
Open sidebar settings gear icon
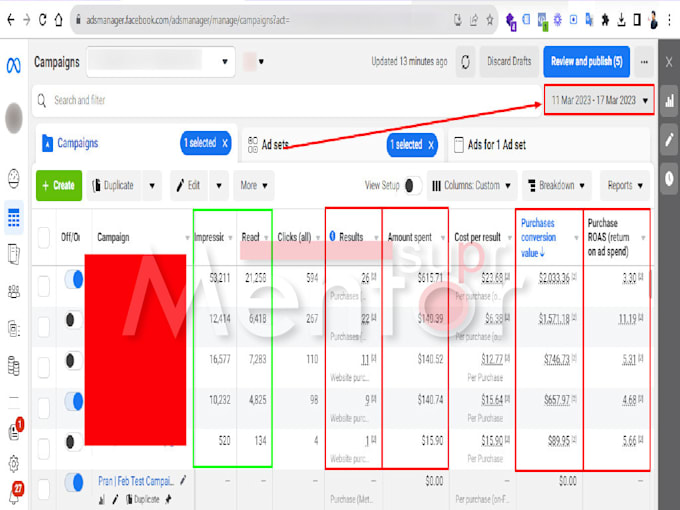click(14, 464)
